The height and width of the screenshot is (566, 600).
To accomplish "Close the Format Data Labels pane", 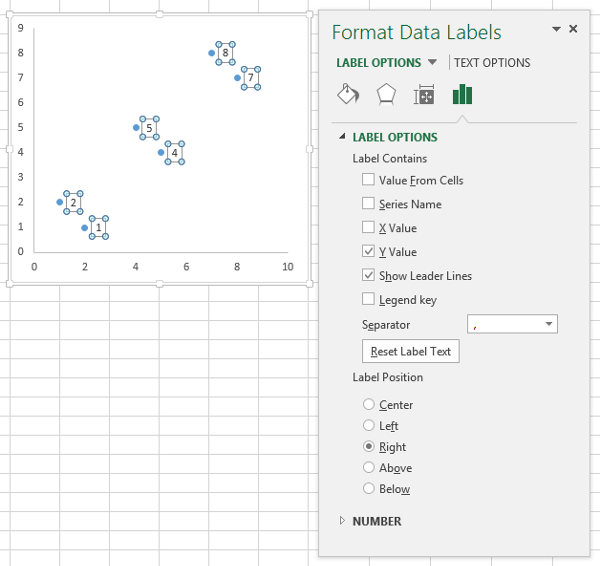I will (x=573, y=29).
